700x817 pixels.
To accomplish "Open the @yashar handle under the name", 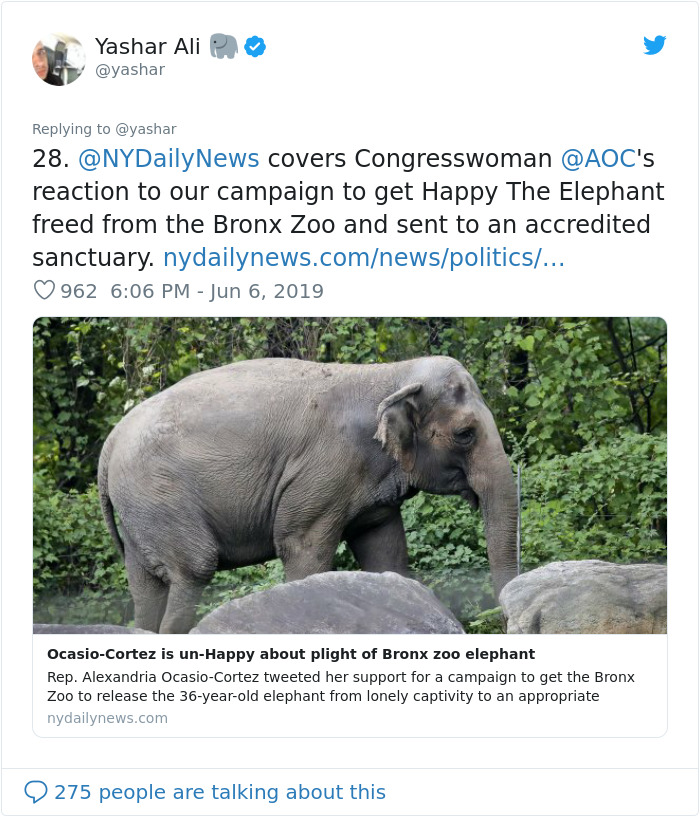I will [129, 70].
